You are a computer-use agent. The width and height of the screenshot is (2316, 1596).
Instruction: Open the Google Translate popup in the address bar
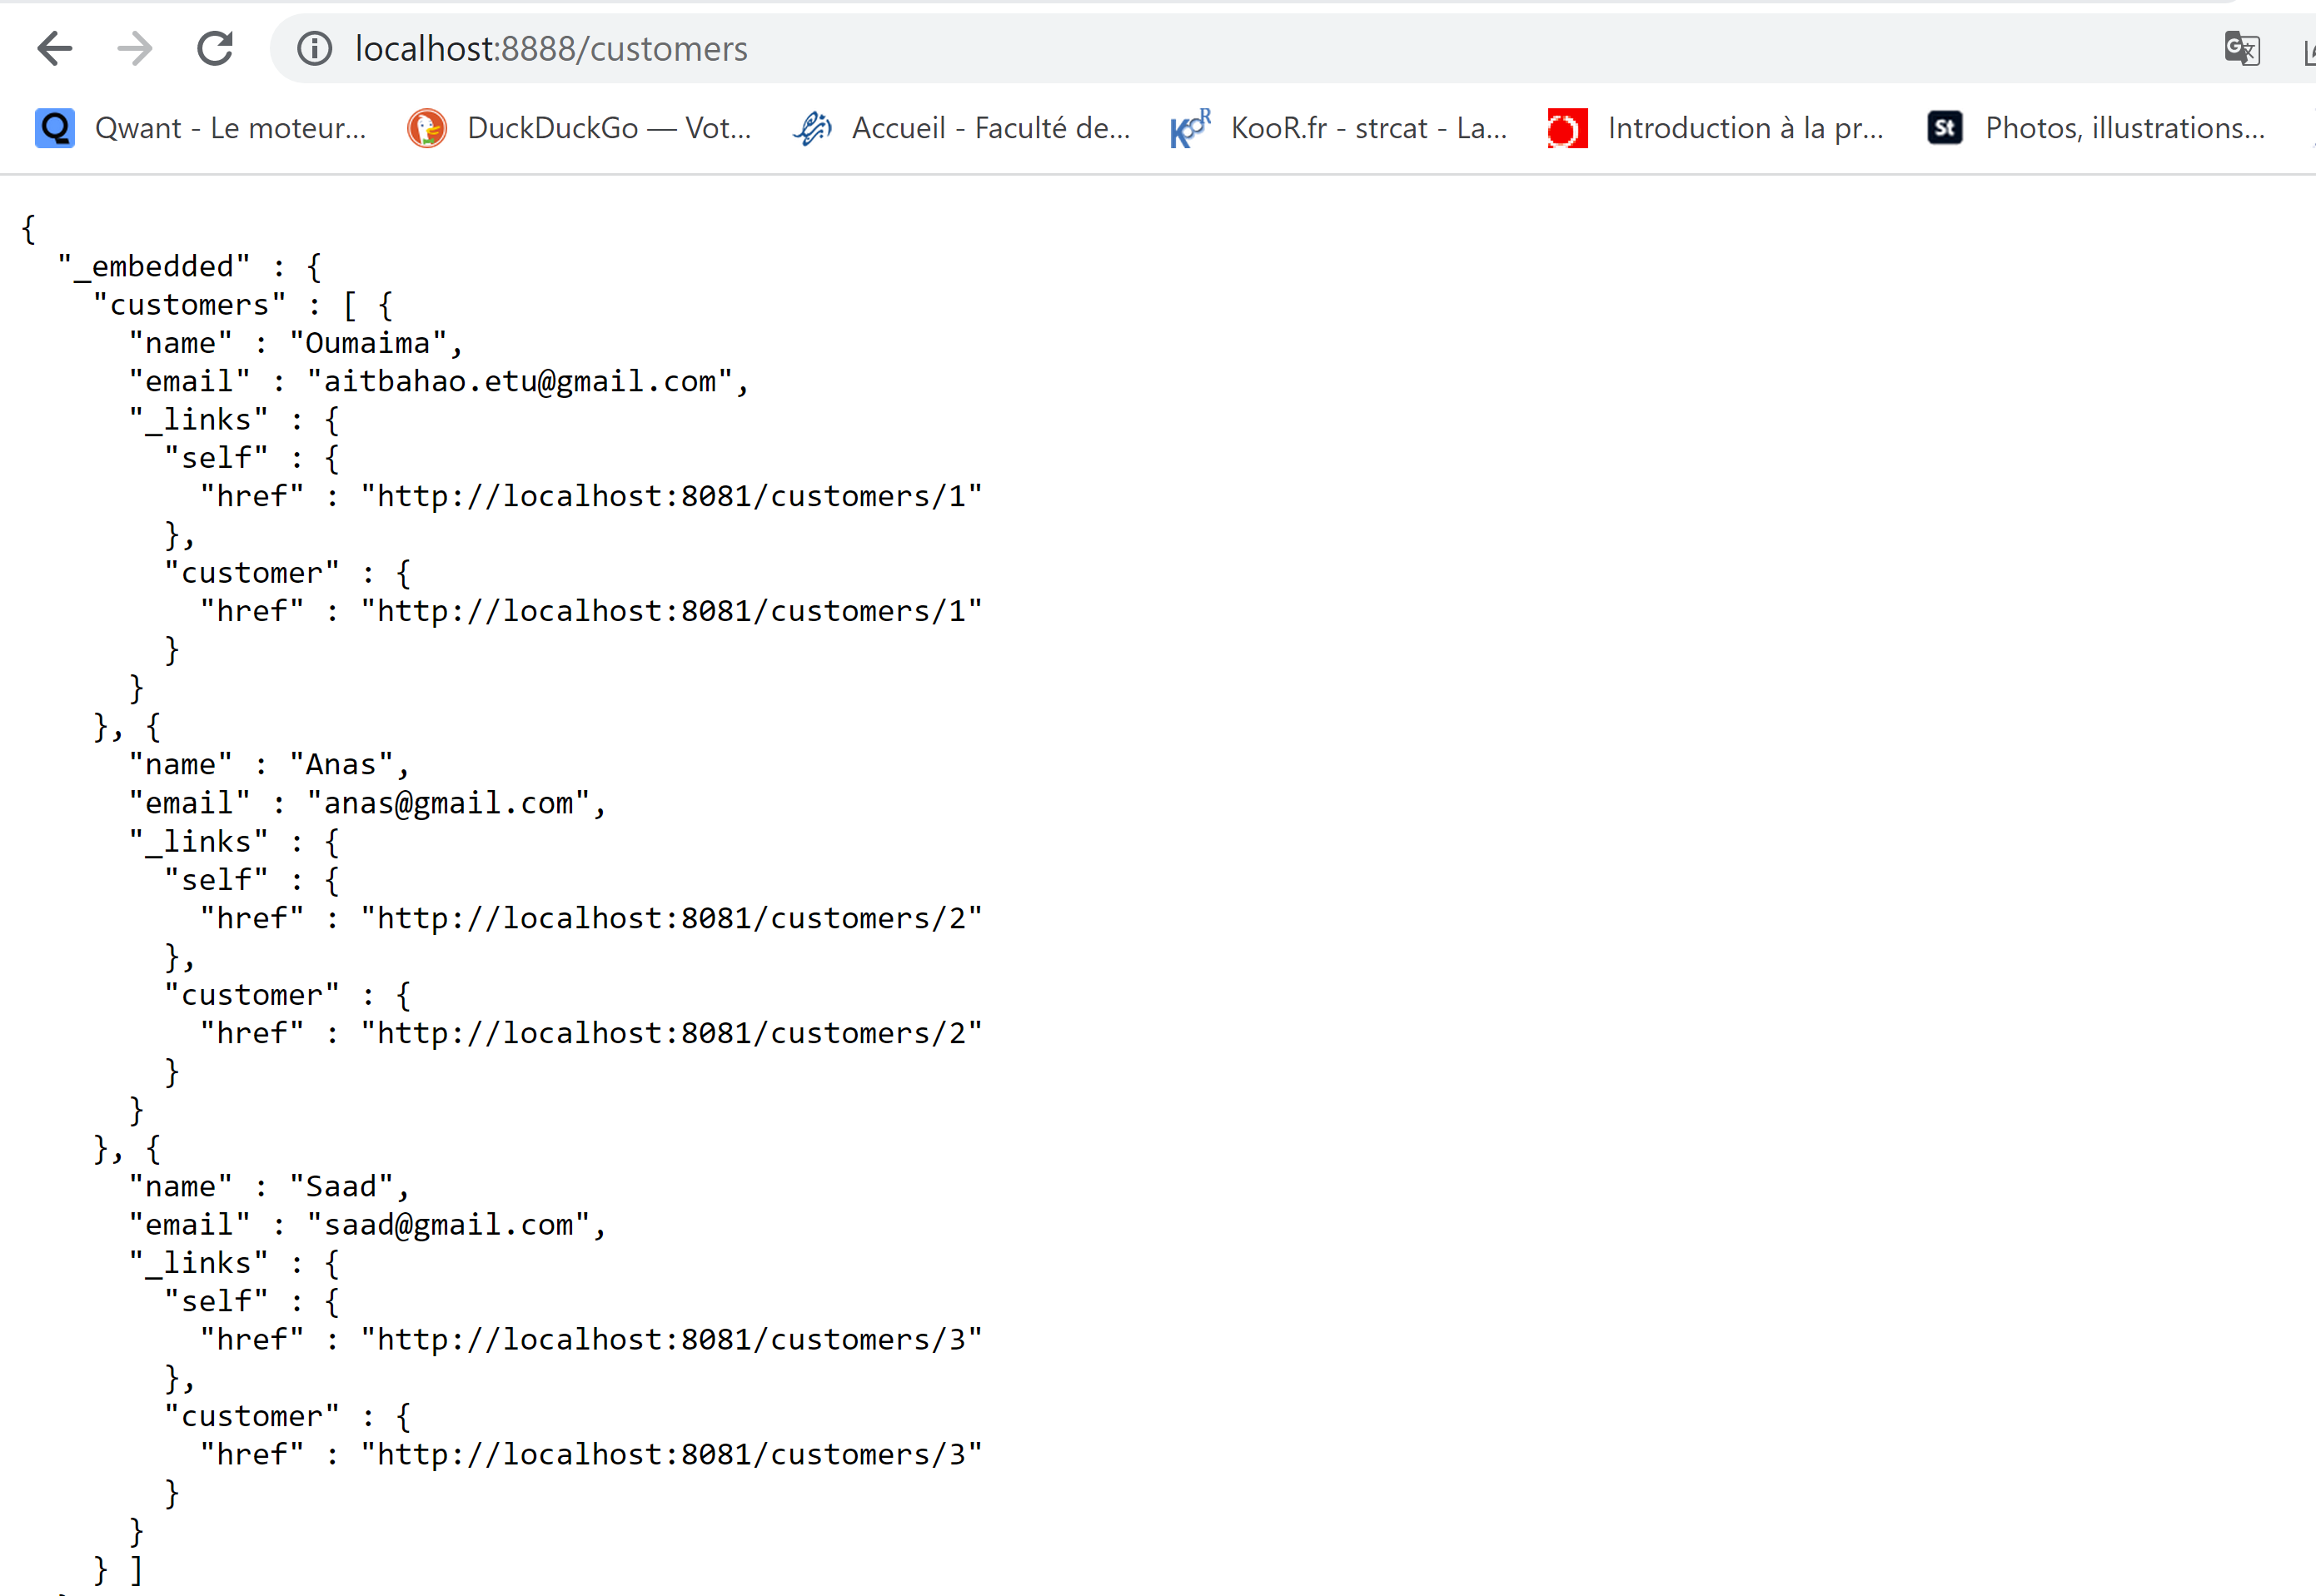[2242, 48]
